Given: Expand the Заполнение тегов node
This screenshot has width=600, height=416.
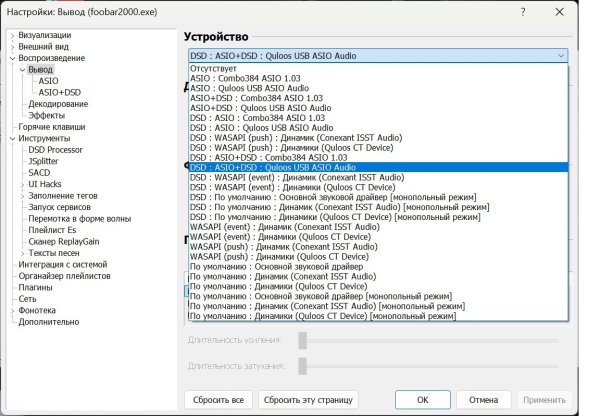Looking at the screenshot, I should [23, 196].
